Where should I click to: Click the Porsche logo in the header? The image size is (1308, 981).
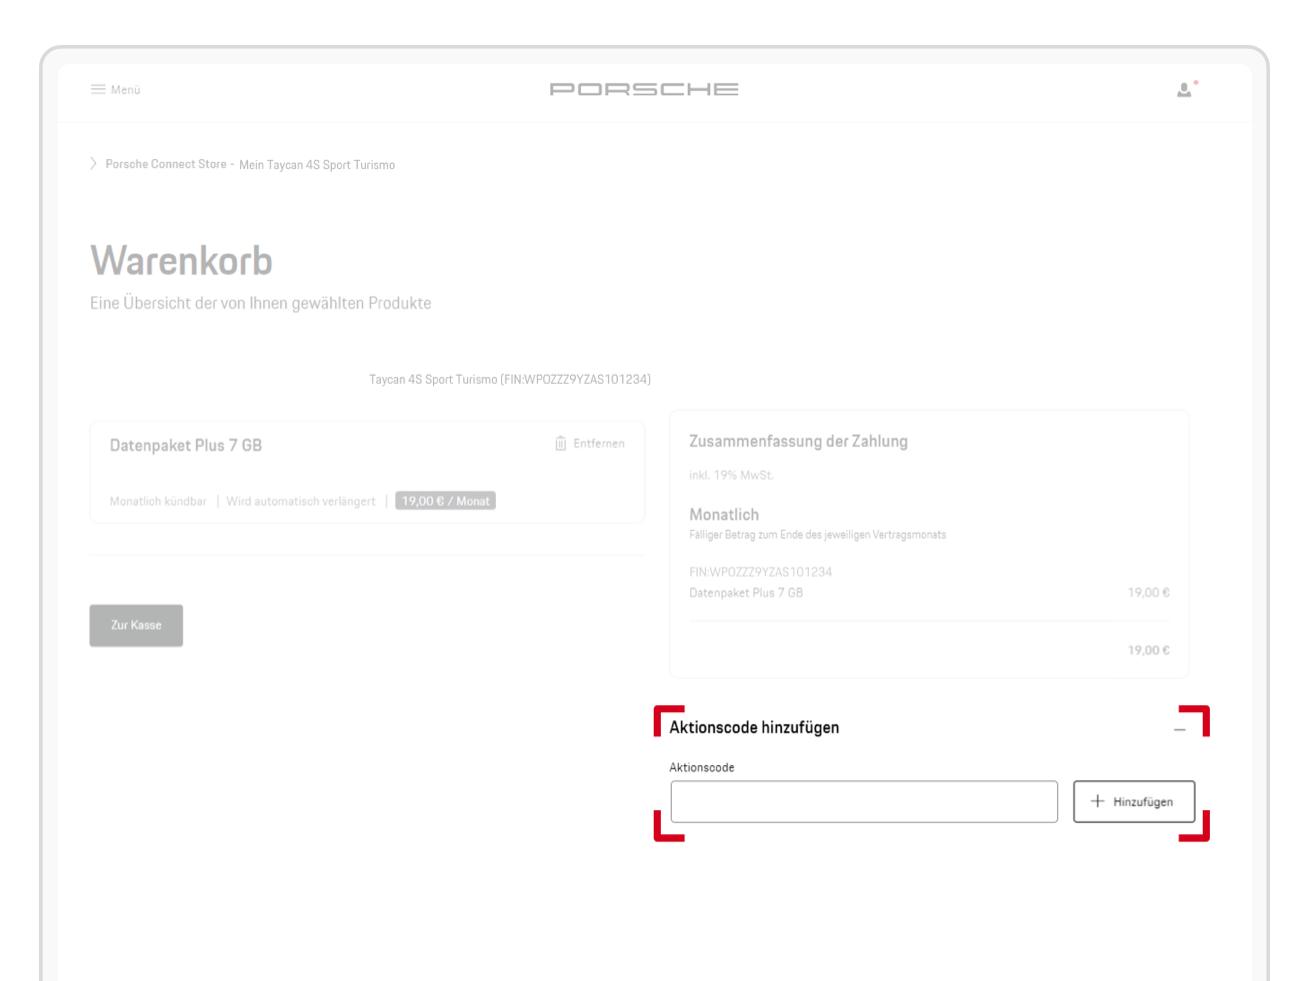[645, 89]
